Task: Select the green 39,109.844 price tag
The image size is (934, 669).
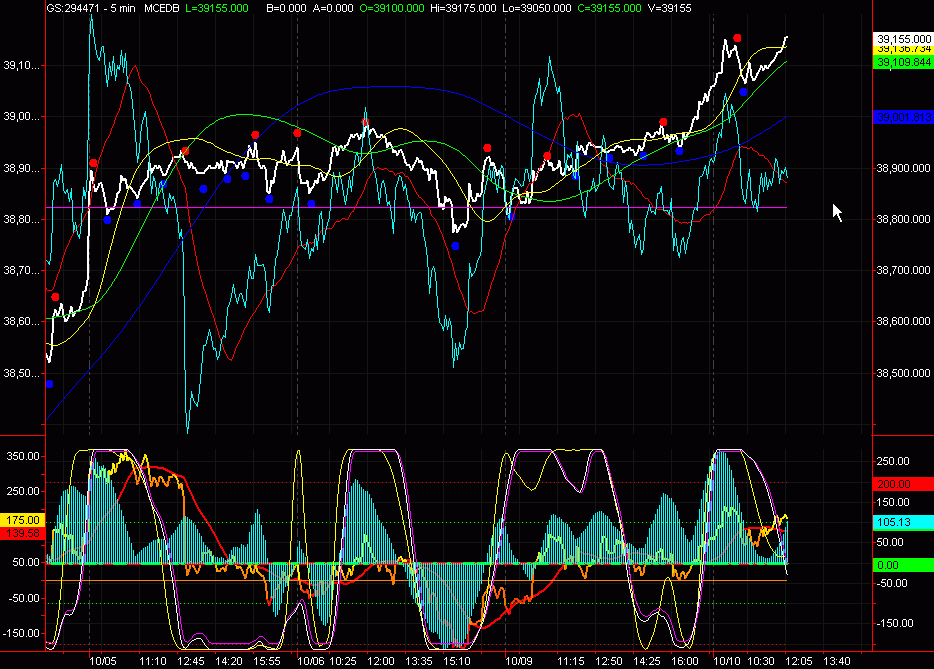Action: 903,63
